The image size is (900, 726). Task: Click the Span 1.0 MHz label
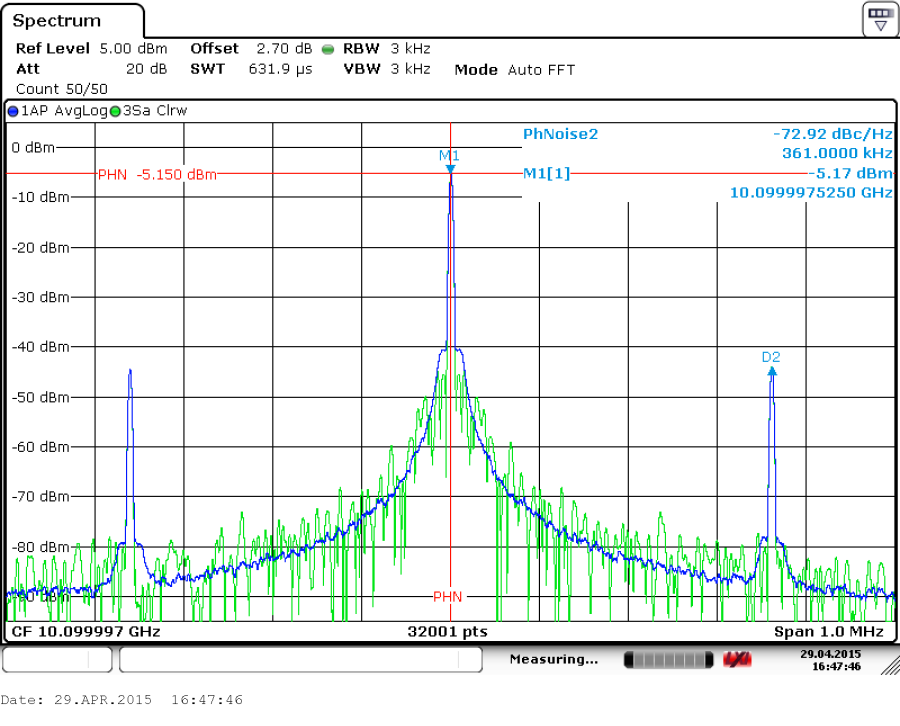click(x=827, y=632)
